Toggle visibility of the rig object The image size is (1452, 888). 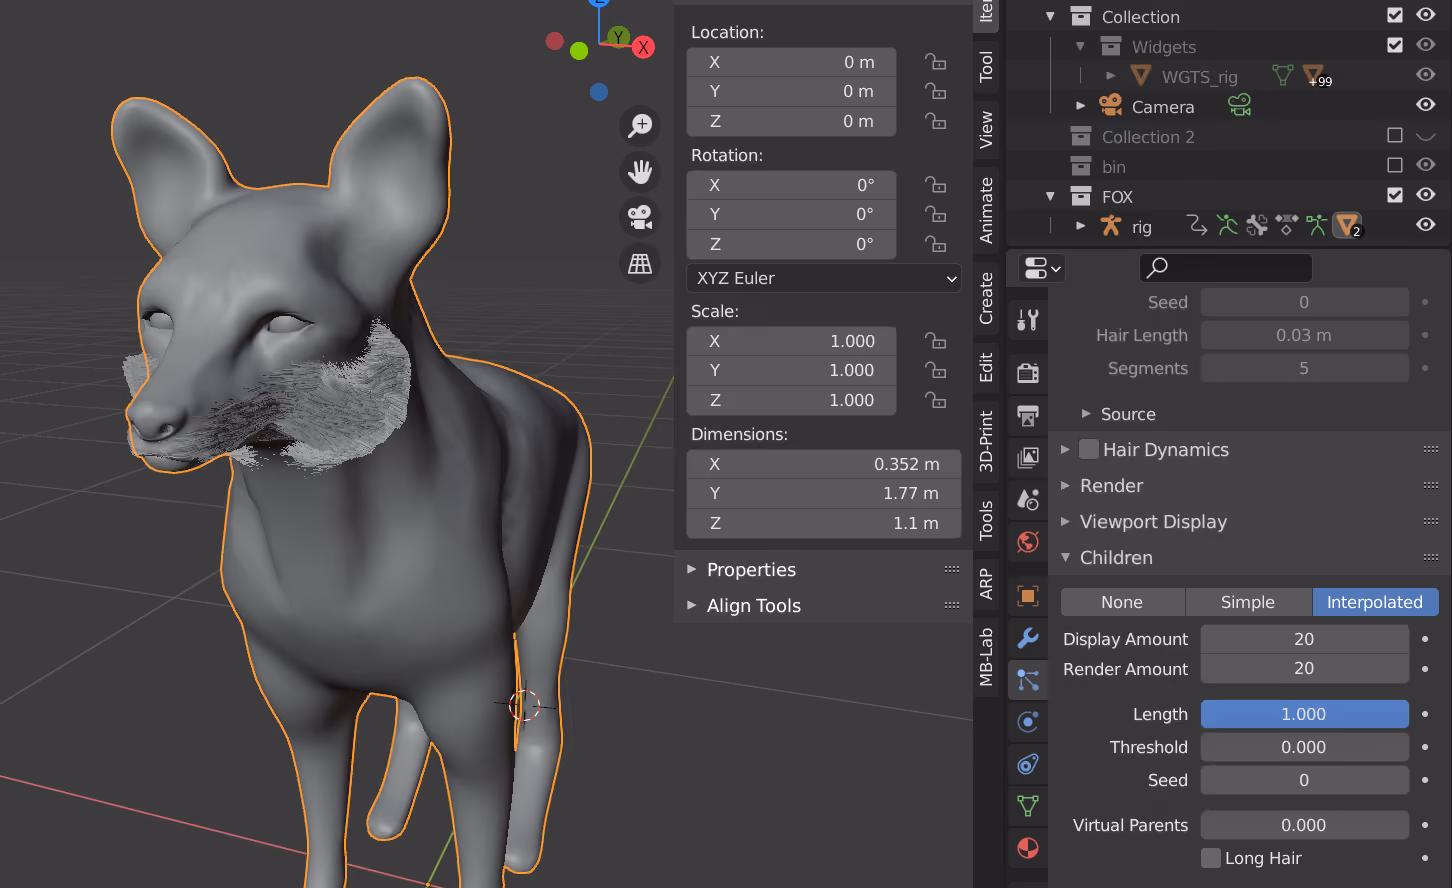(1426, 225)
